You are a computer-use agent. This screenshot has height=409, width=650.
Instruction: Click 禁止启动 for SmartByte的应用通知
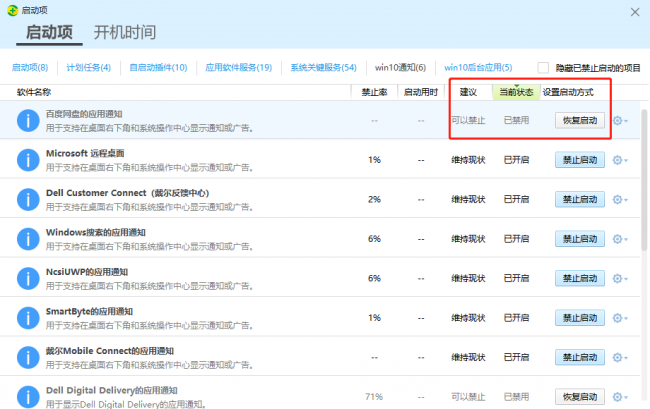[x=580, y=318]
